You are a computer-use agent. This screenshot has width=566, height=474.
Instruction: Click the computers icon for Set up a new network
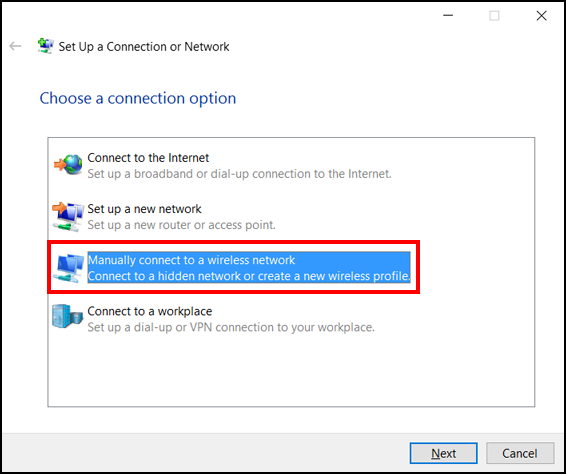click(x=69, y=217)
